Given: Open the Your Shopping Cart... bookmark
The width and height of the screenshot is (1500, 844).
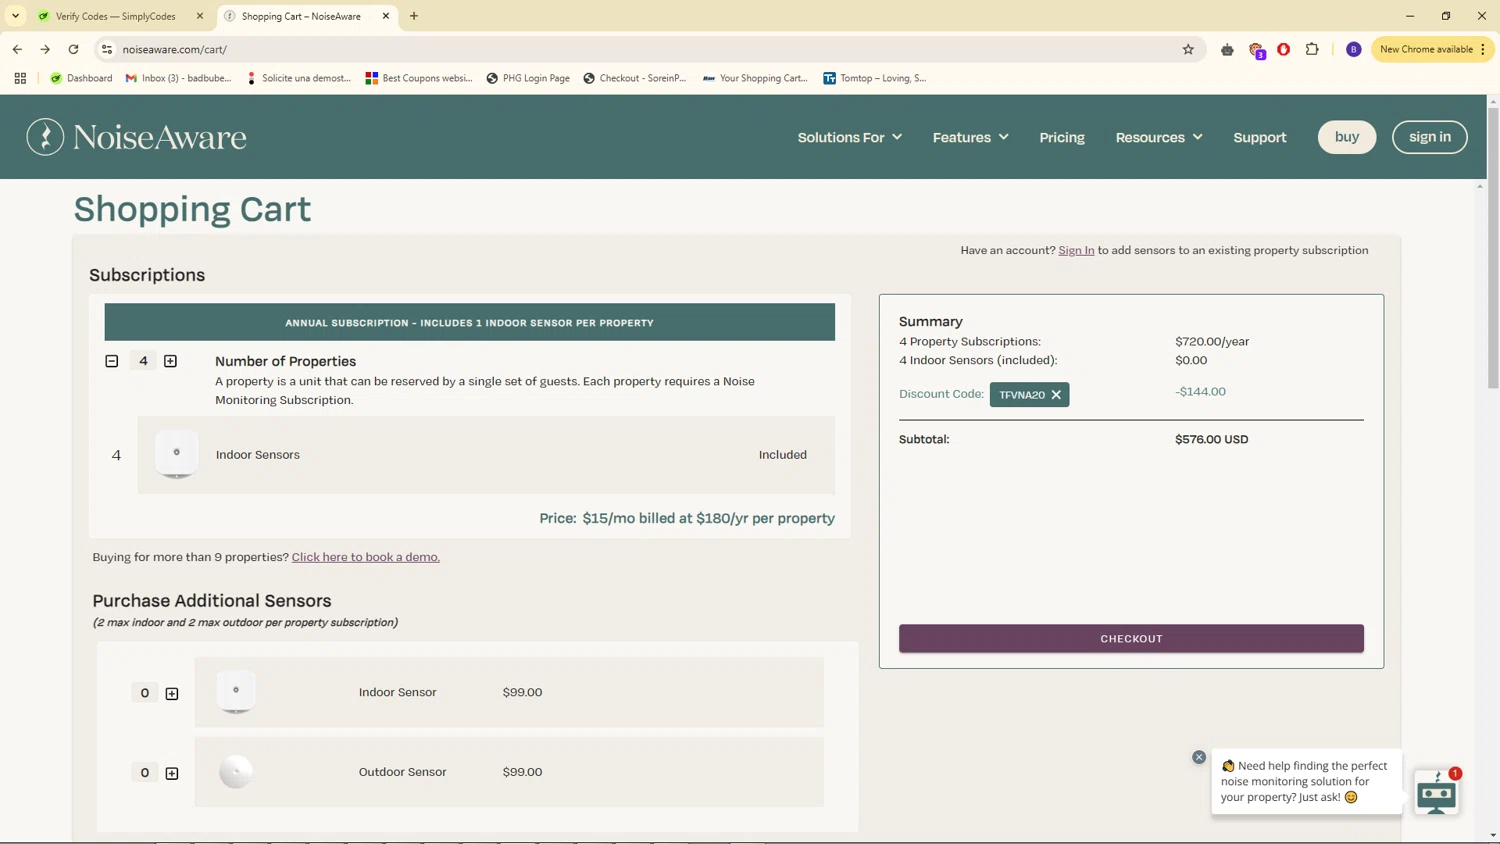Looking at the screenshot, I should (755, 78).
